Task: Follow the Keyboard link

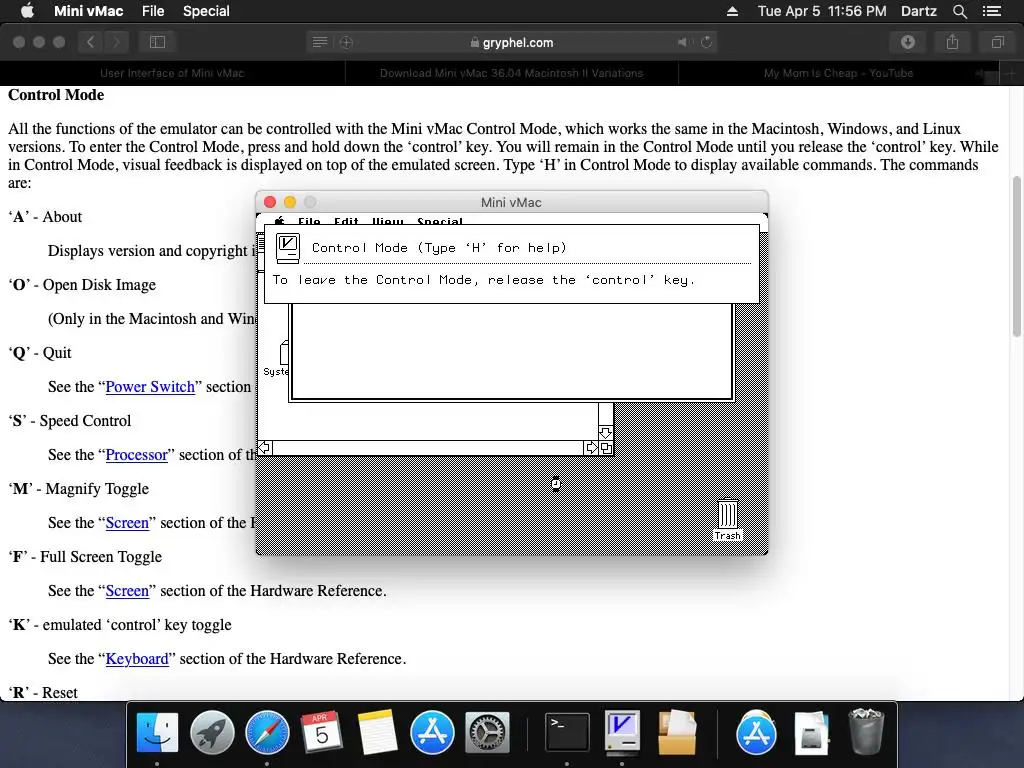Action: tap(137, 658)
